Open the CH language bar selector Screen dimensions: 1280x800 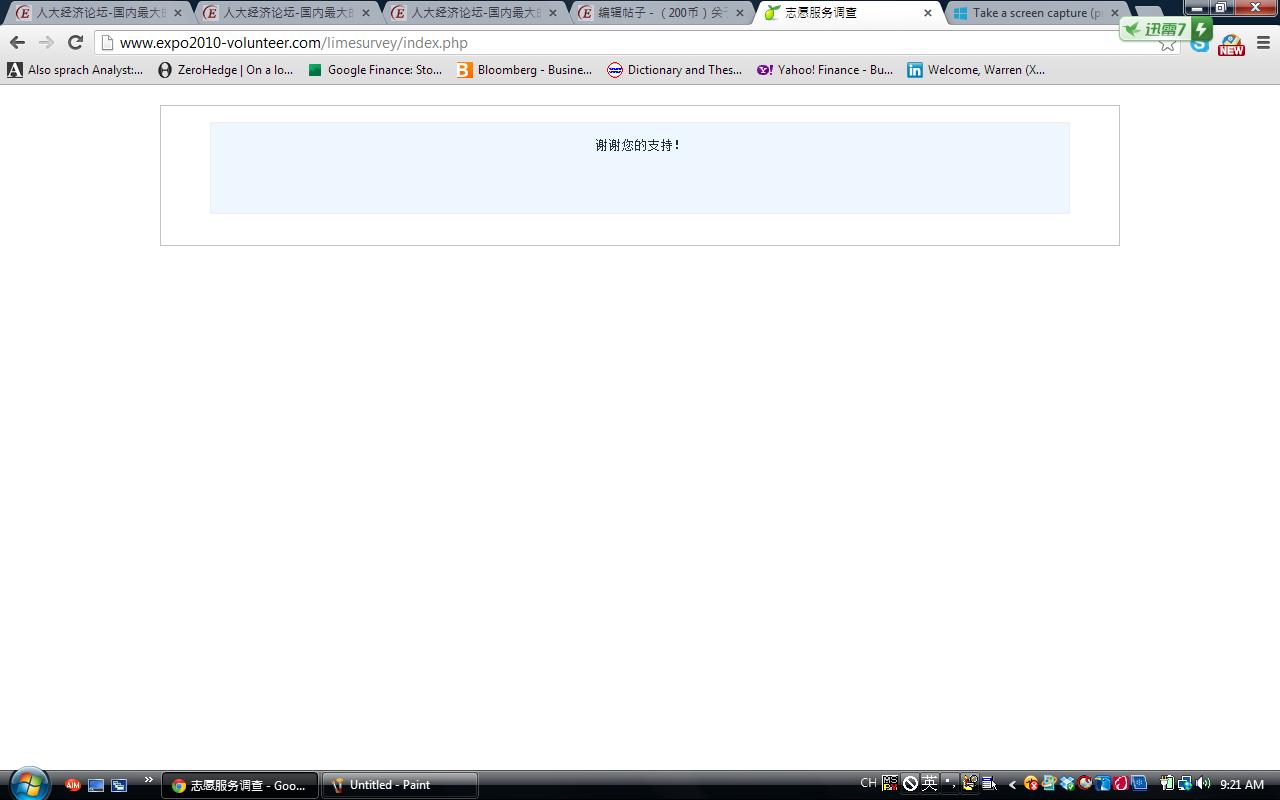pyautogui.click(x=868, y=783)
